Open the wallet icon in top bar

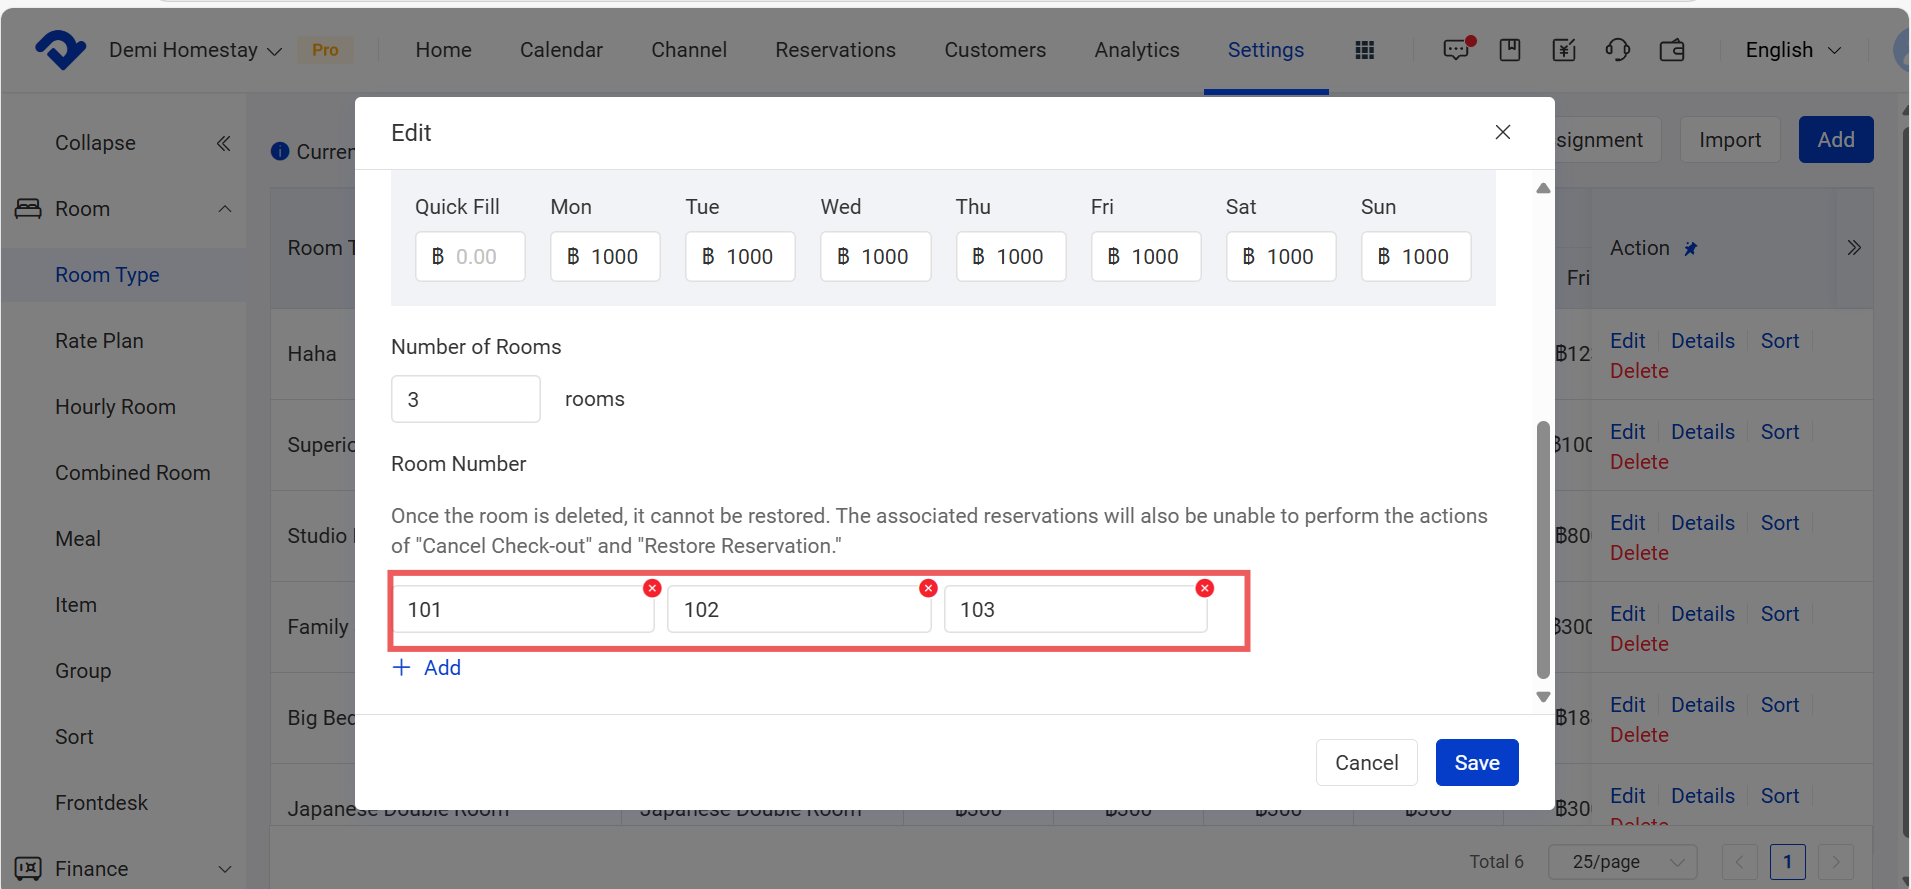[1672, 50]
